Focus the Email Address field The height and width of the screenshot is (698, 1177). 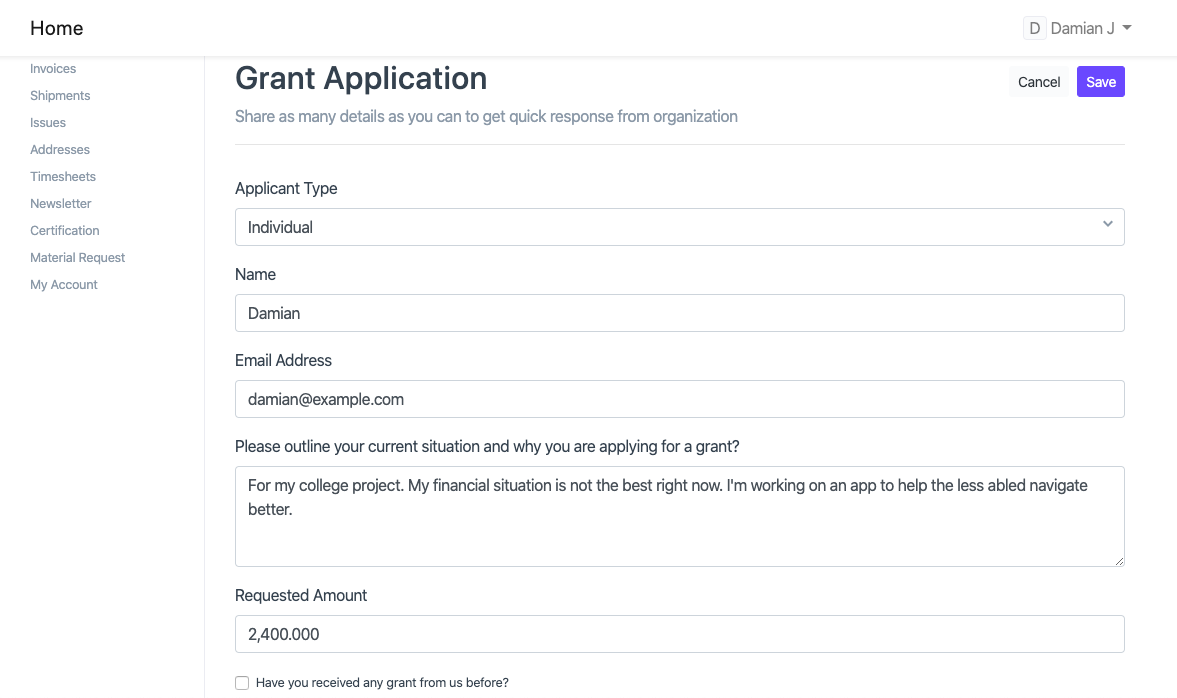pos(679,399)
